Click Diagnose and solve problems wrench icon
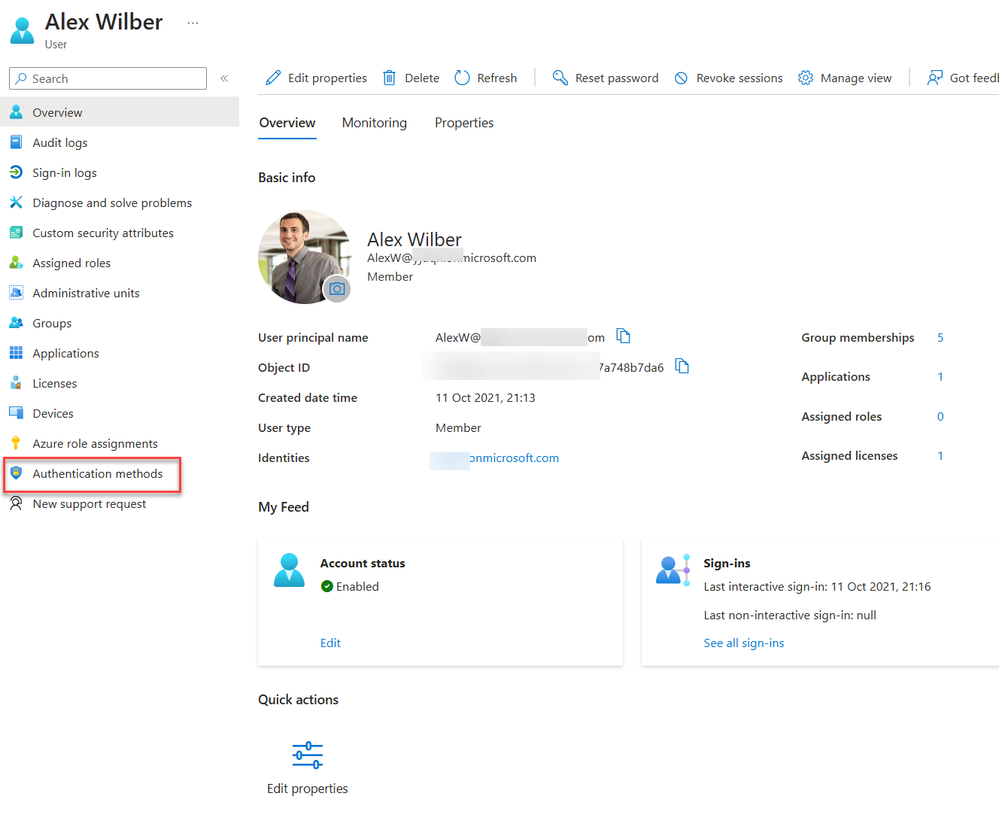The height and width of the screenshot is (815, 999). [x=16, y=203]
